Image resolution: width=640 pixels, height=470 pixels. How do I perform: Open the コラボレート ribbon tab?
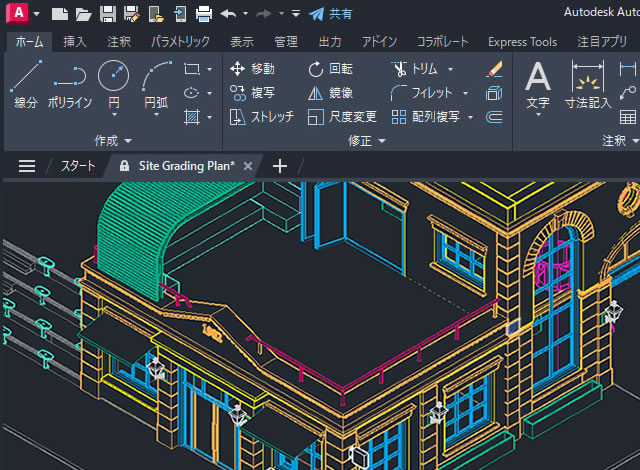[x=442, y=42]
